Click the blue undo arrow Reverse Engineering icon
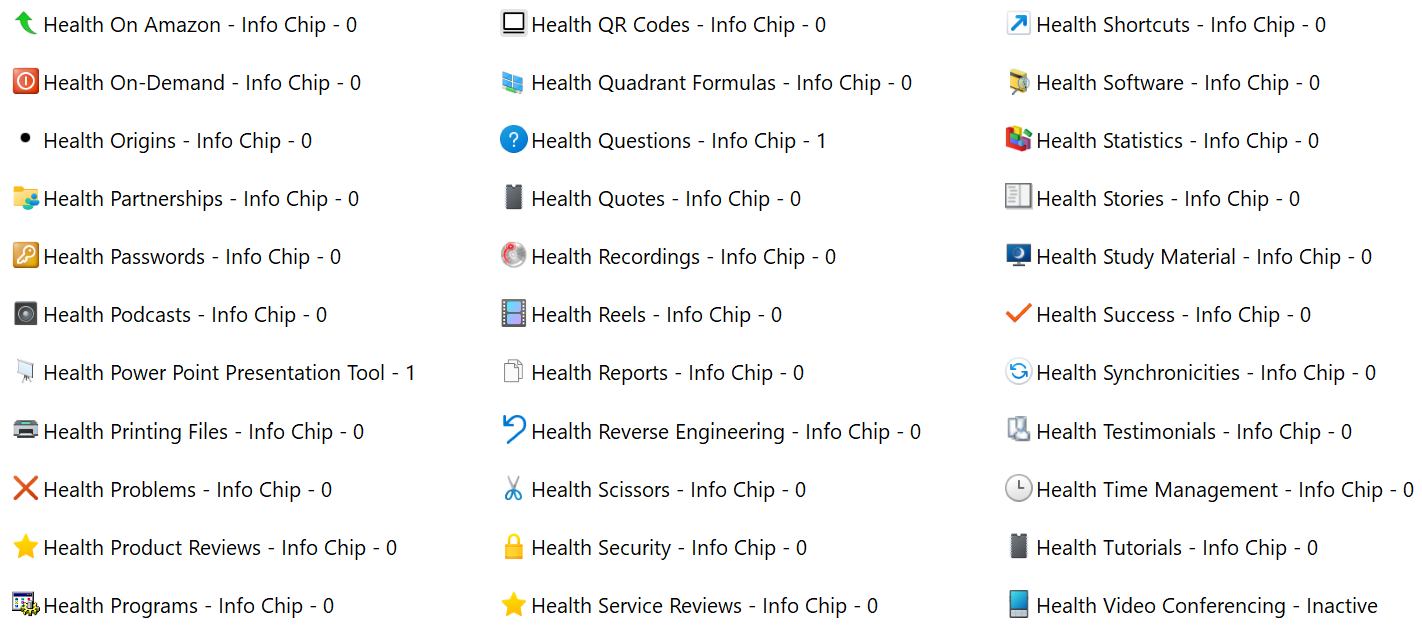1422x631 pixels. click(513, 431)
